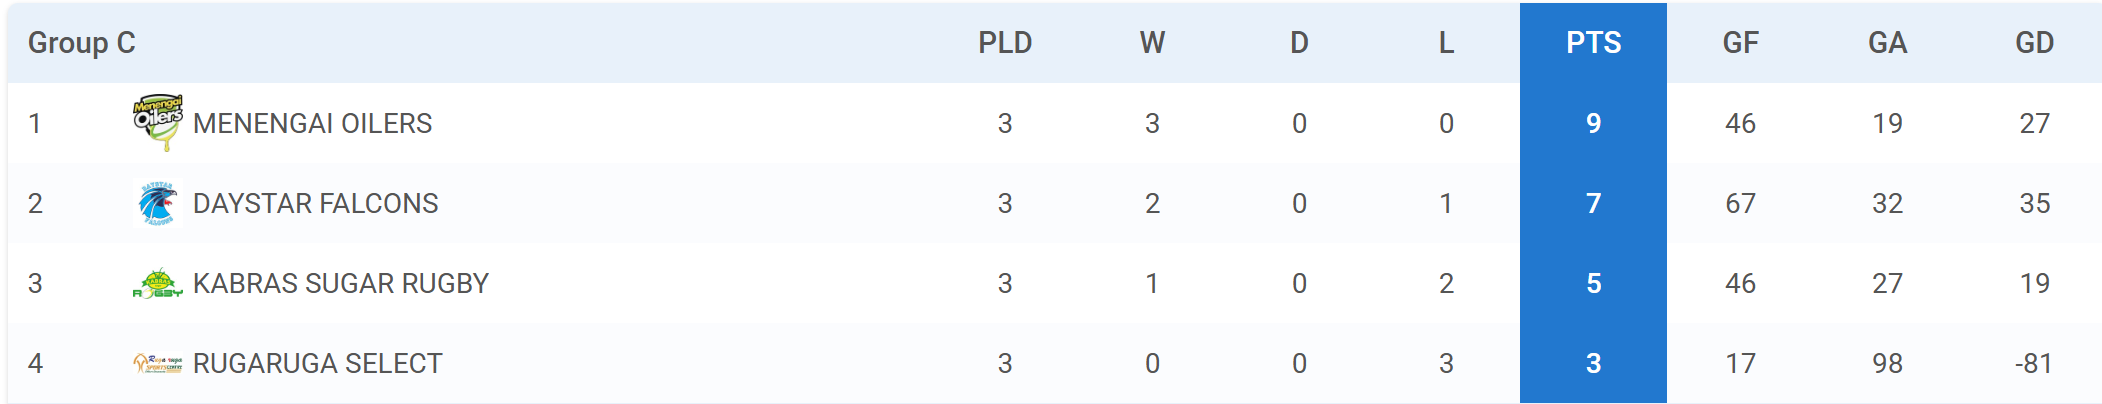Select Menengai Oilers points value 9
This screenshot has height=404, width=2102.
[x=1593, y=123]
